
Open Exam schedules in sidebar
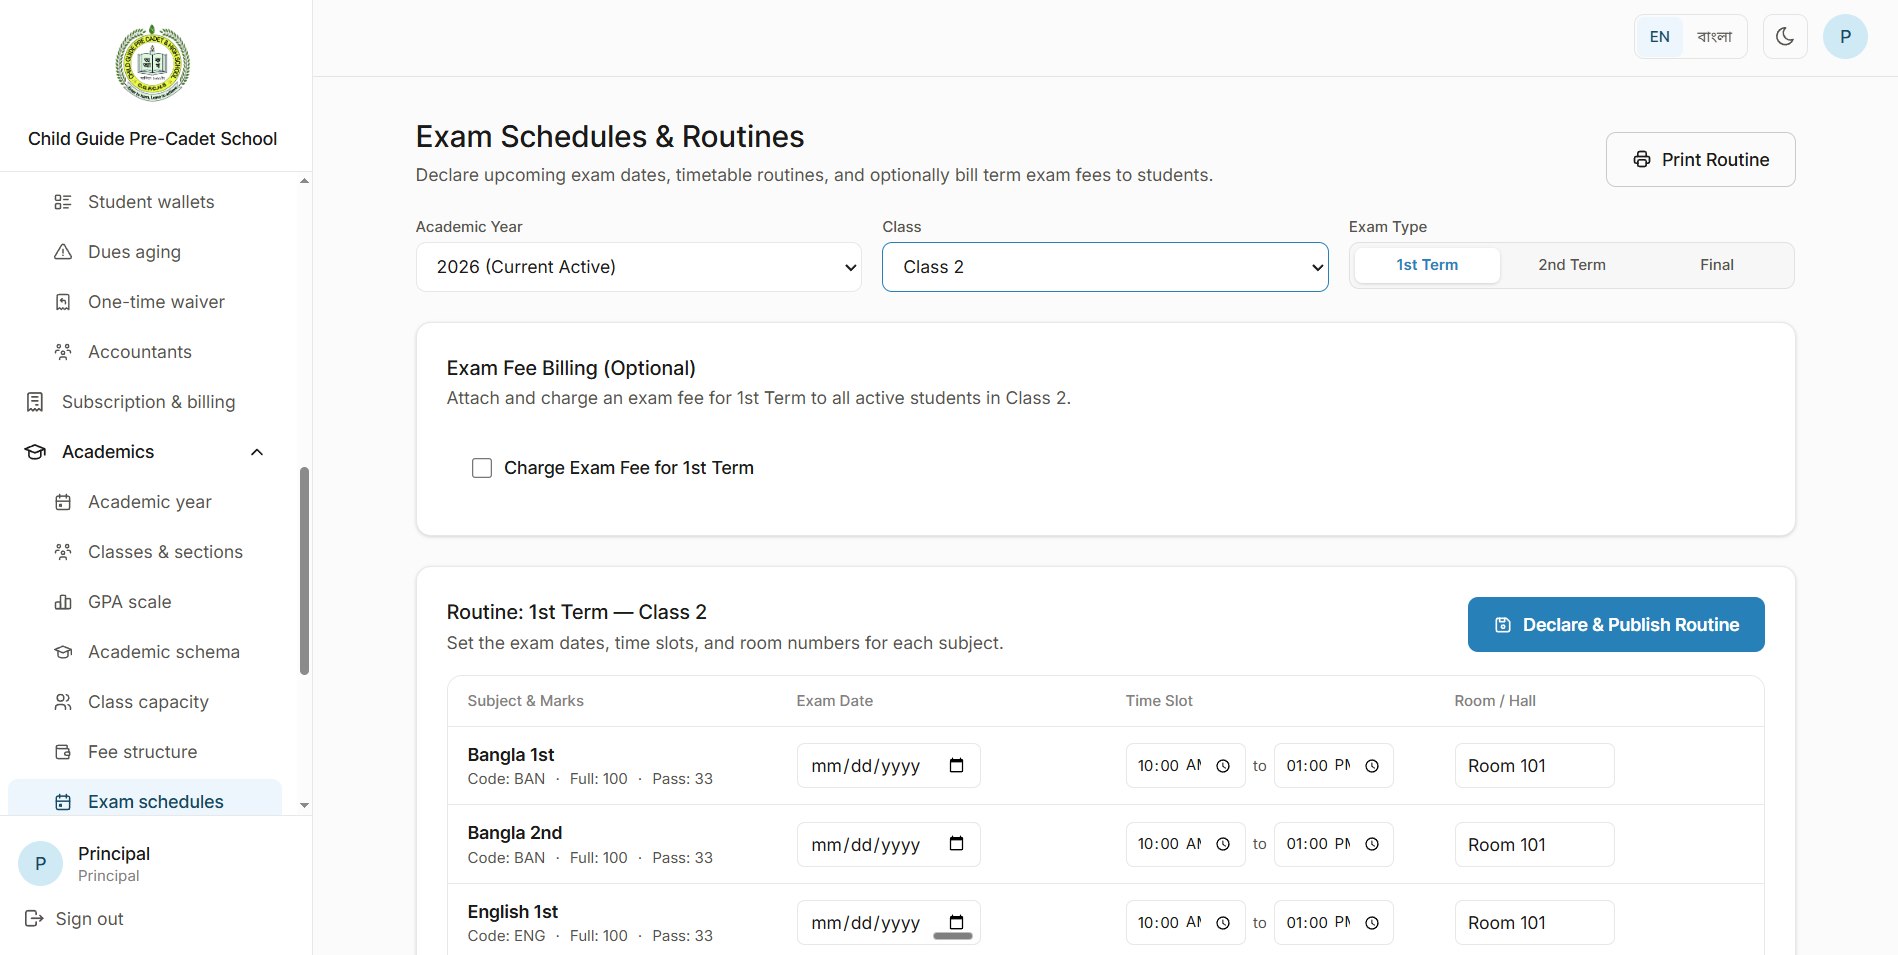coord(146,799)
